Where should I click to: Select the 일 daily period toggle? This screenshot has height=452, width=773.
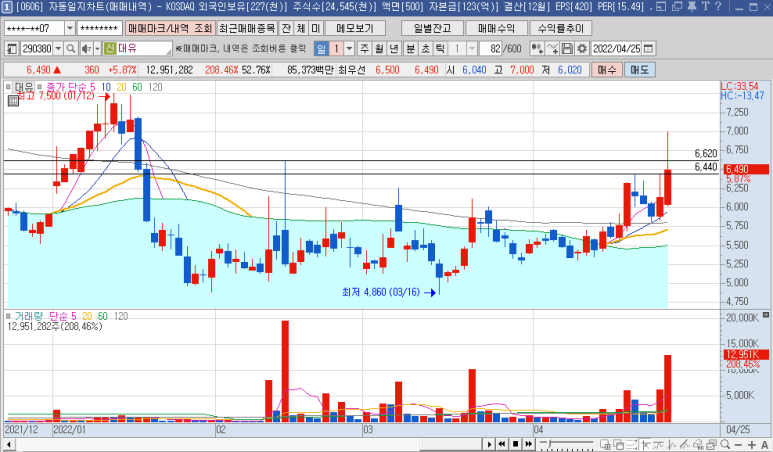click(321, 48)
